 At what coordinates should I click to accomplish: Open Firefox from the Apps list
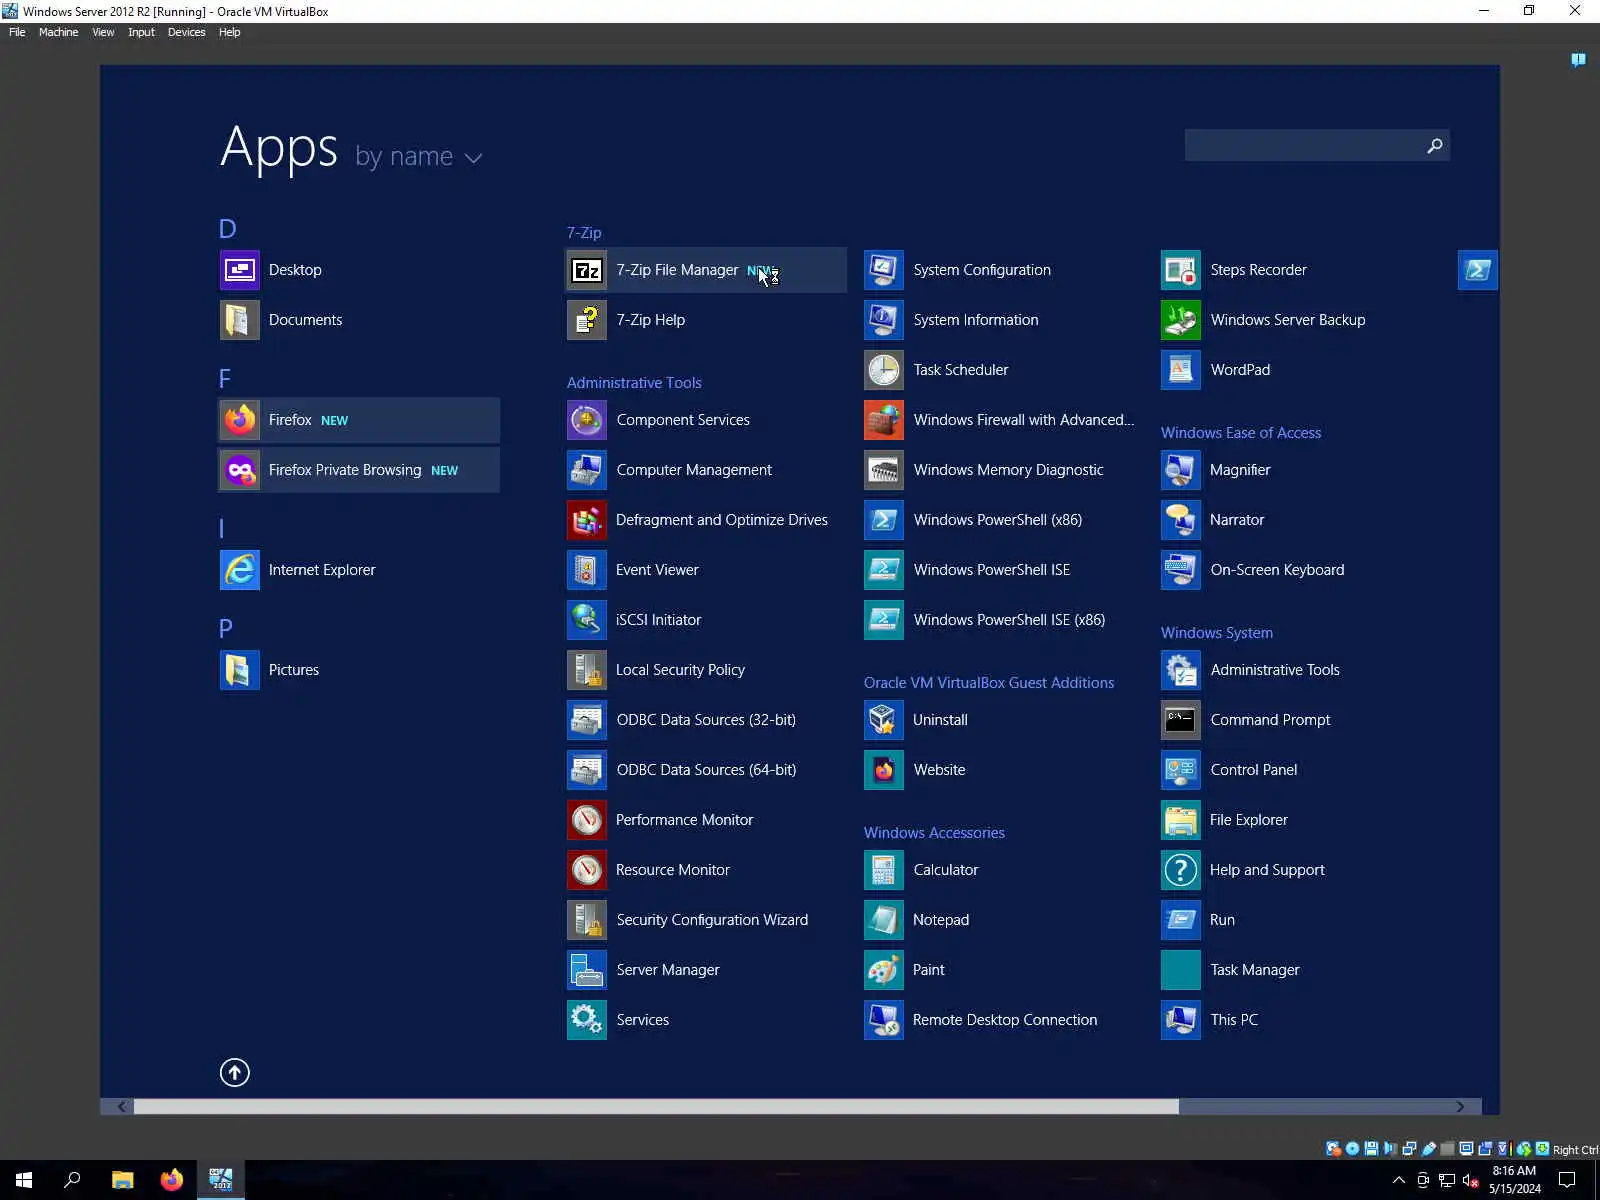[x=240, y=420]
